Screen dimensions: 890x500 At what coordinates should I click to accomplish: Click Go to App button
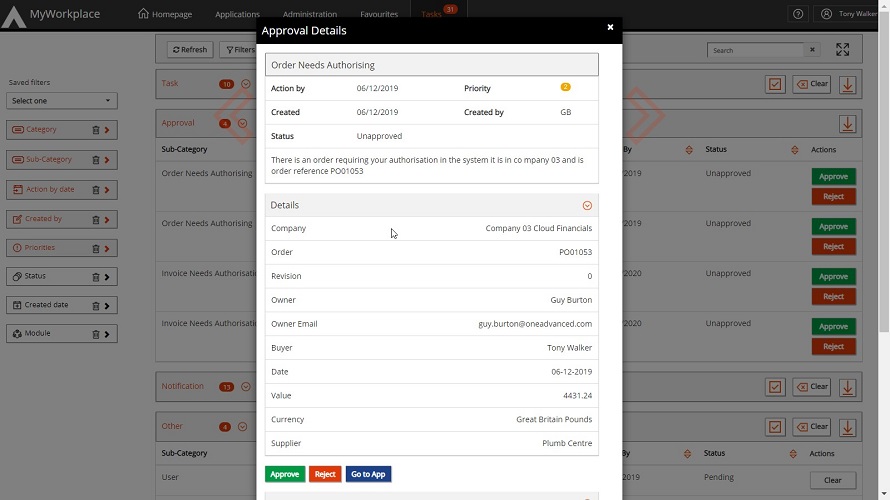pyautogui.click(x=368, y=474)
